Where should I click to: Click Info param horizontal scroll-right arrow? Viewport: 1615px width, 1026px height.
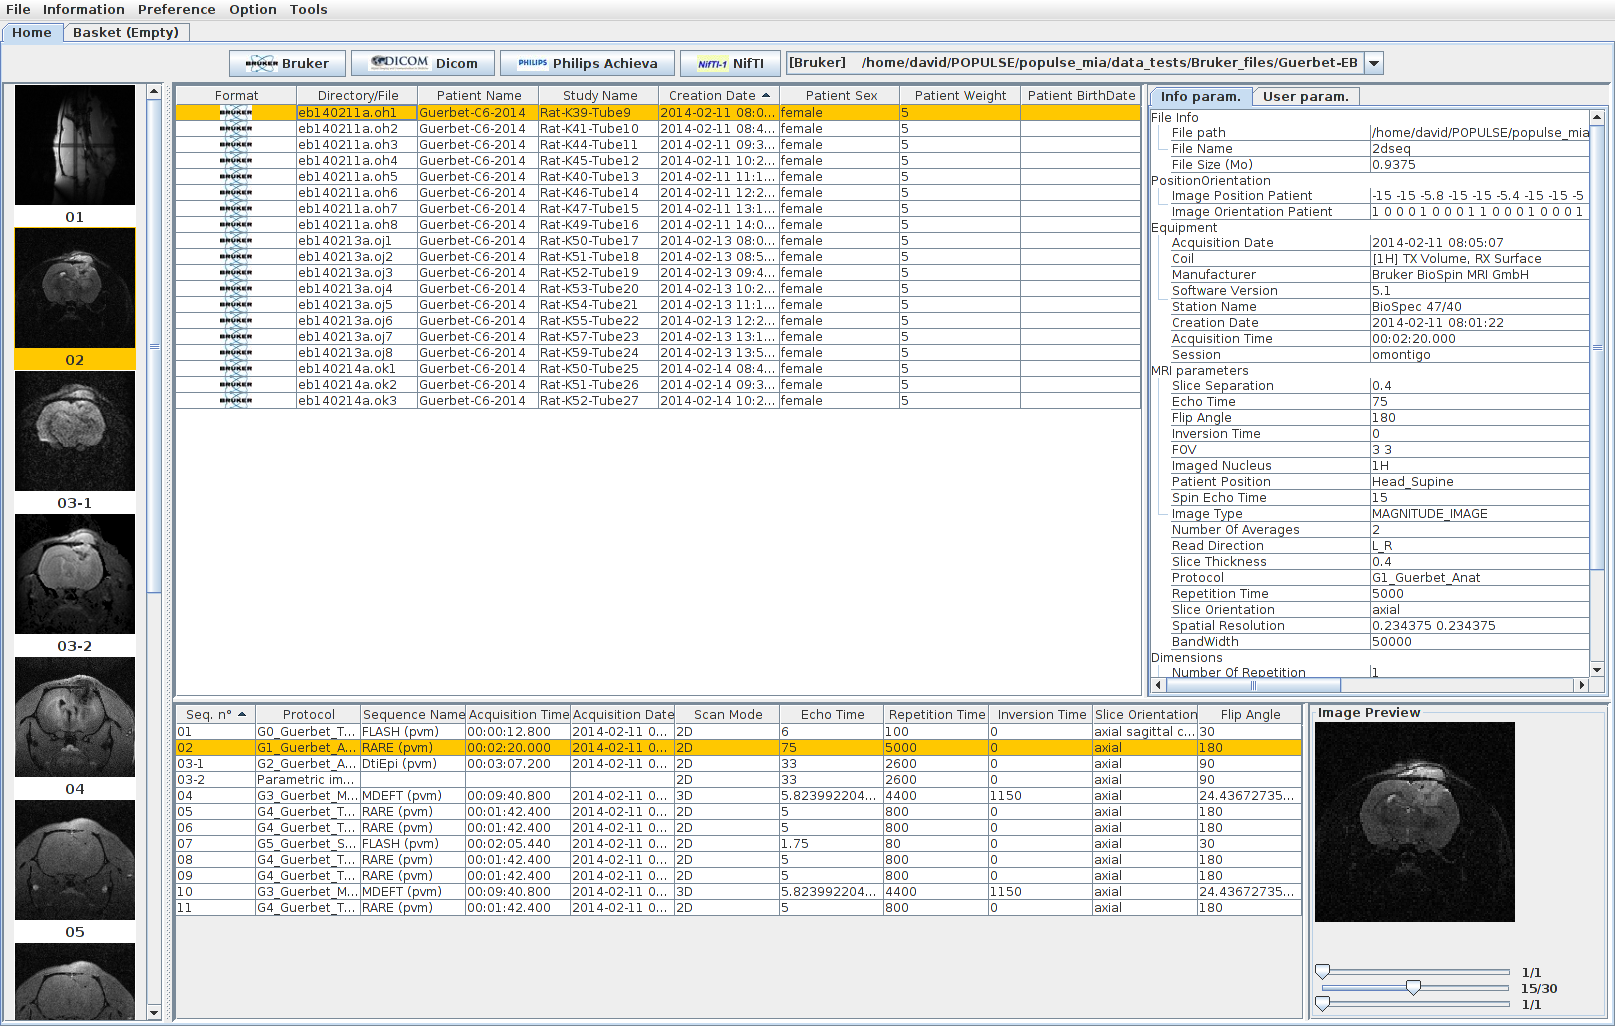pyautogui.click(x=1581, y=685)
